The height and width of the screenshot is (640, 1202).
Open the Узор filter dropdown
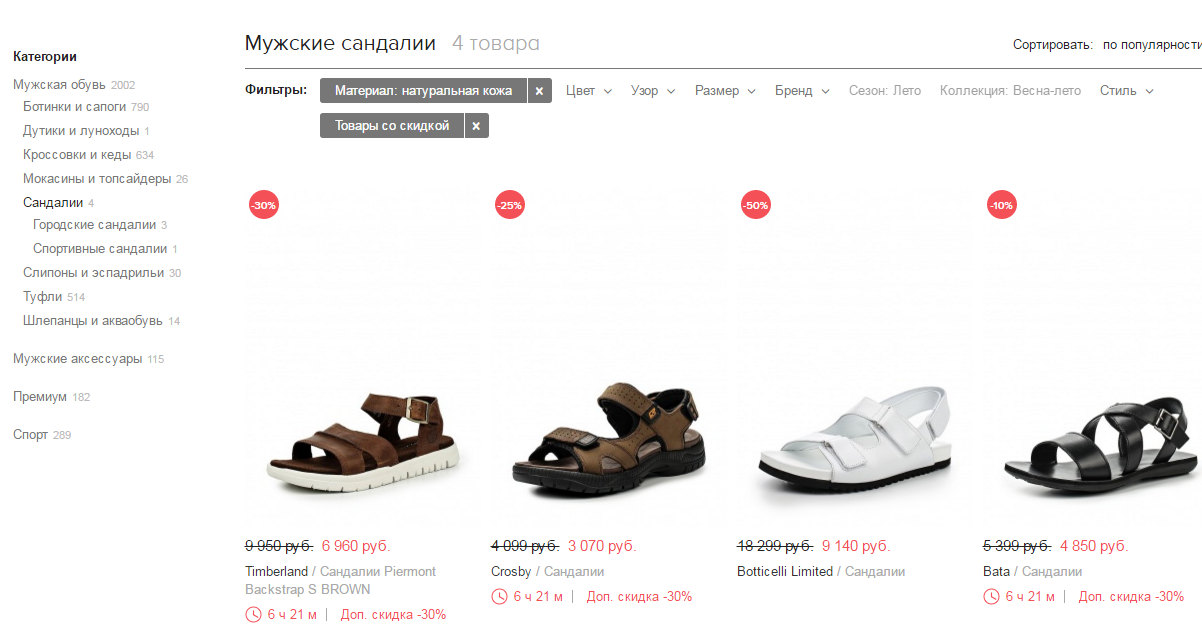(653, 91)
